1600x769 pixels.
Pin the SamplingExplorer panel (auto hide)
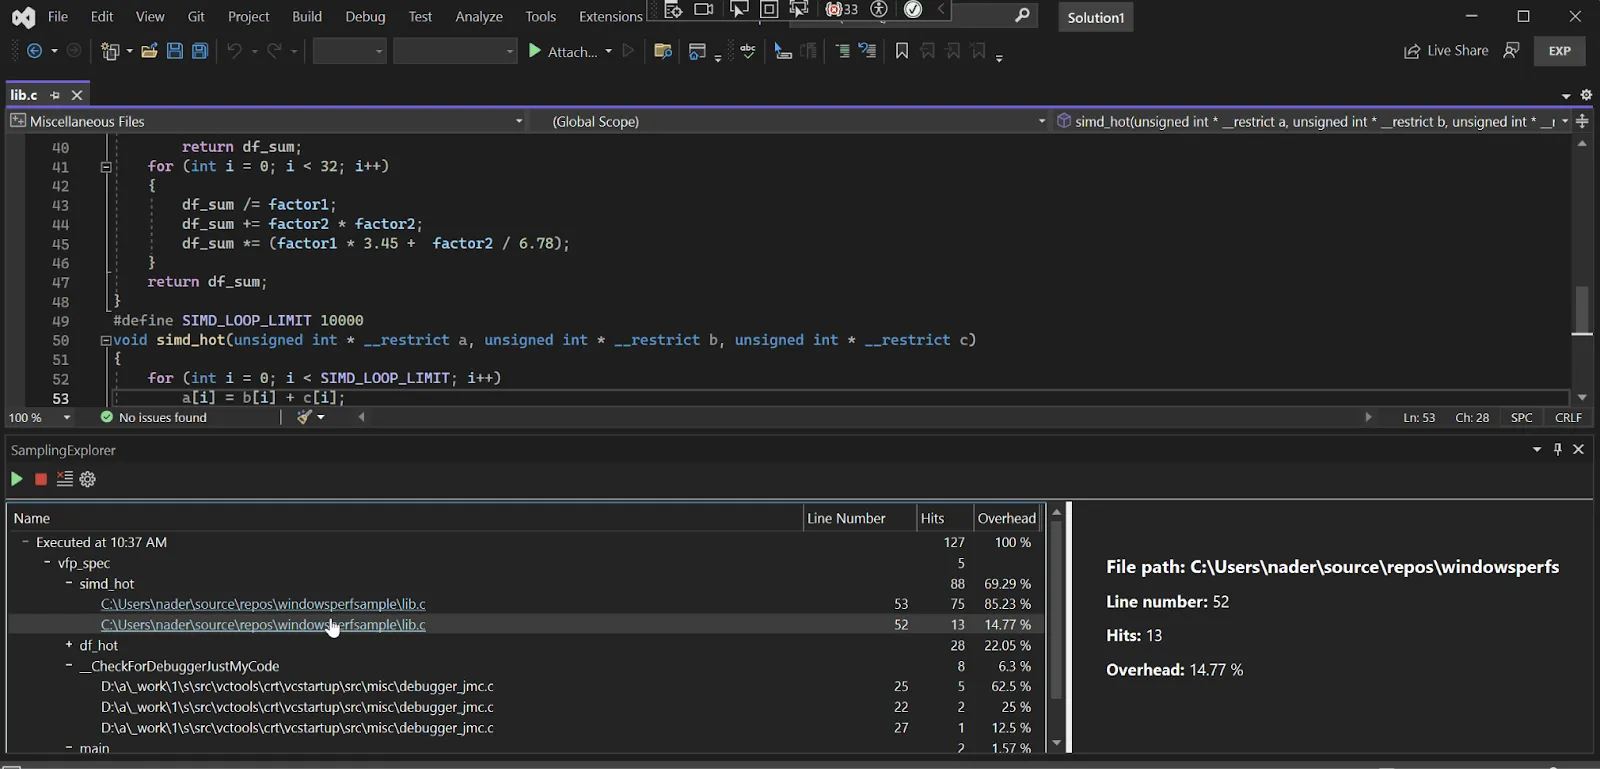click(x=1557, y=450)
